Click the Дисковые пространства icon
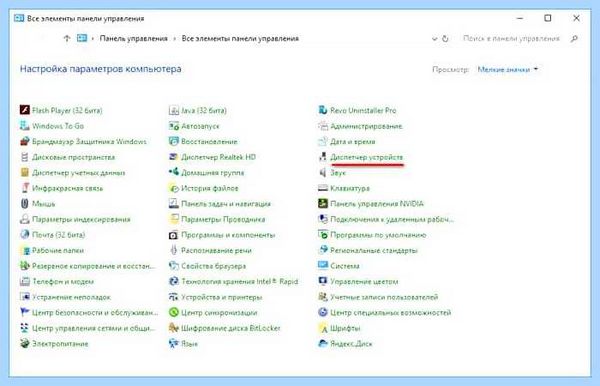Image resolution: width=600 pixels, height=386 pixels. pyautogui.click(x=24, y=157)
